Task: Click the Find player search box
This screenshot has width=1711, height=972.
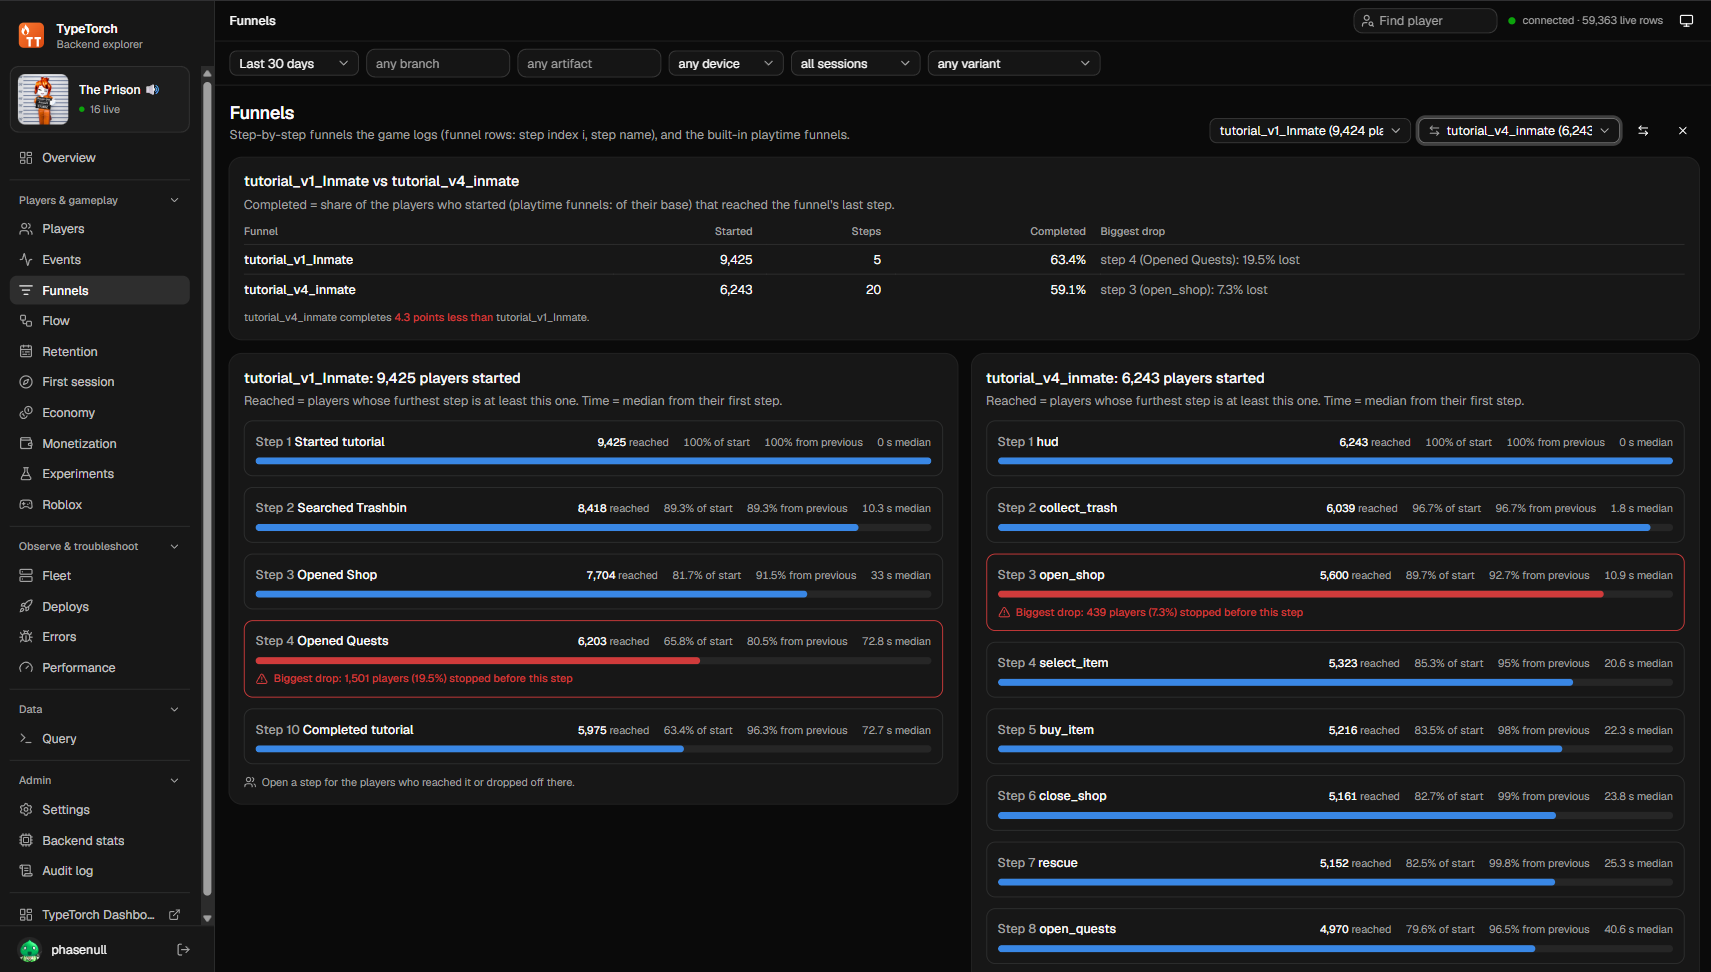Action: tap(1425, 21)
